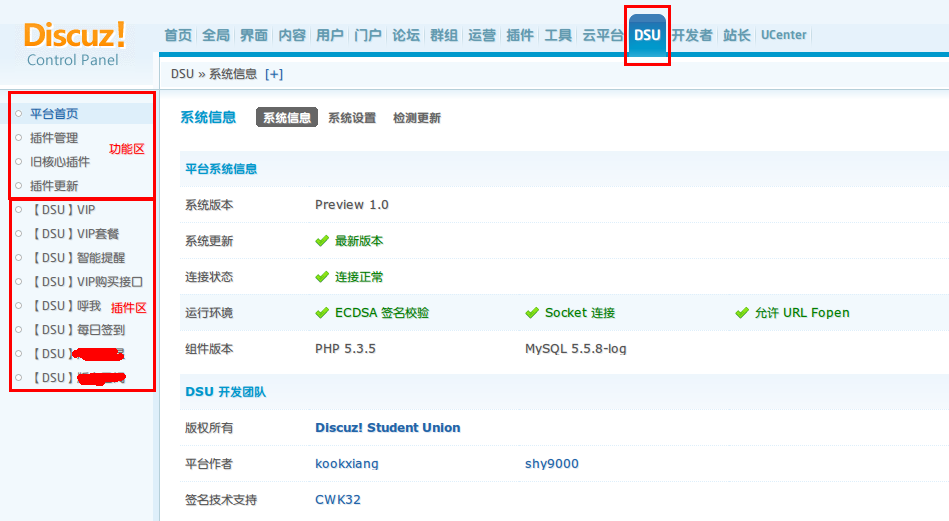The height and width of the screenshot is (521, 949).
Task: Click the 平台作者 row label
Action: pos(209,464)
